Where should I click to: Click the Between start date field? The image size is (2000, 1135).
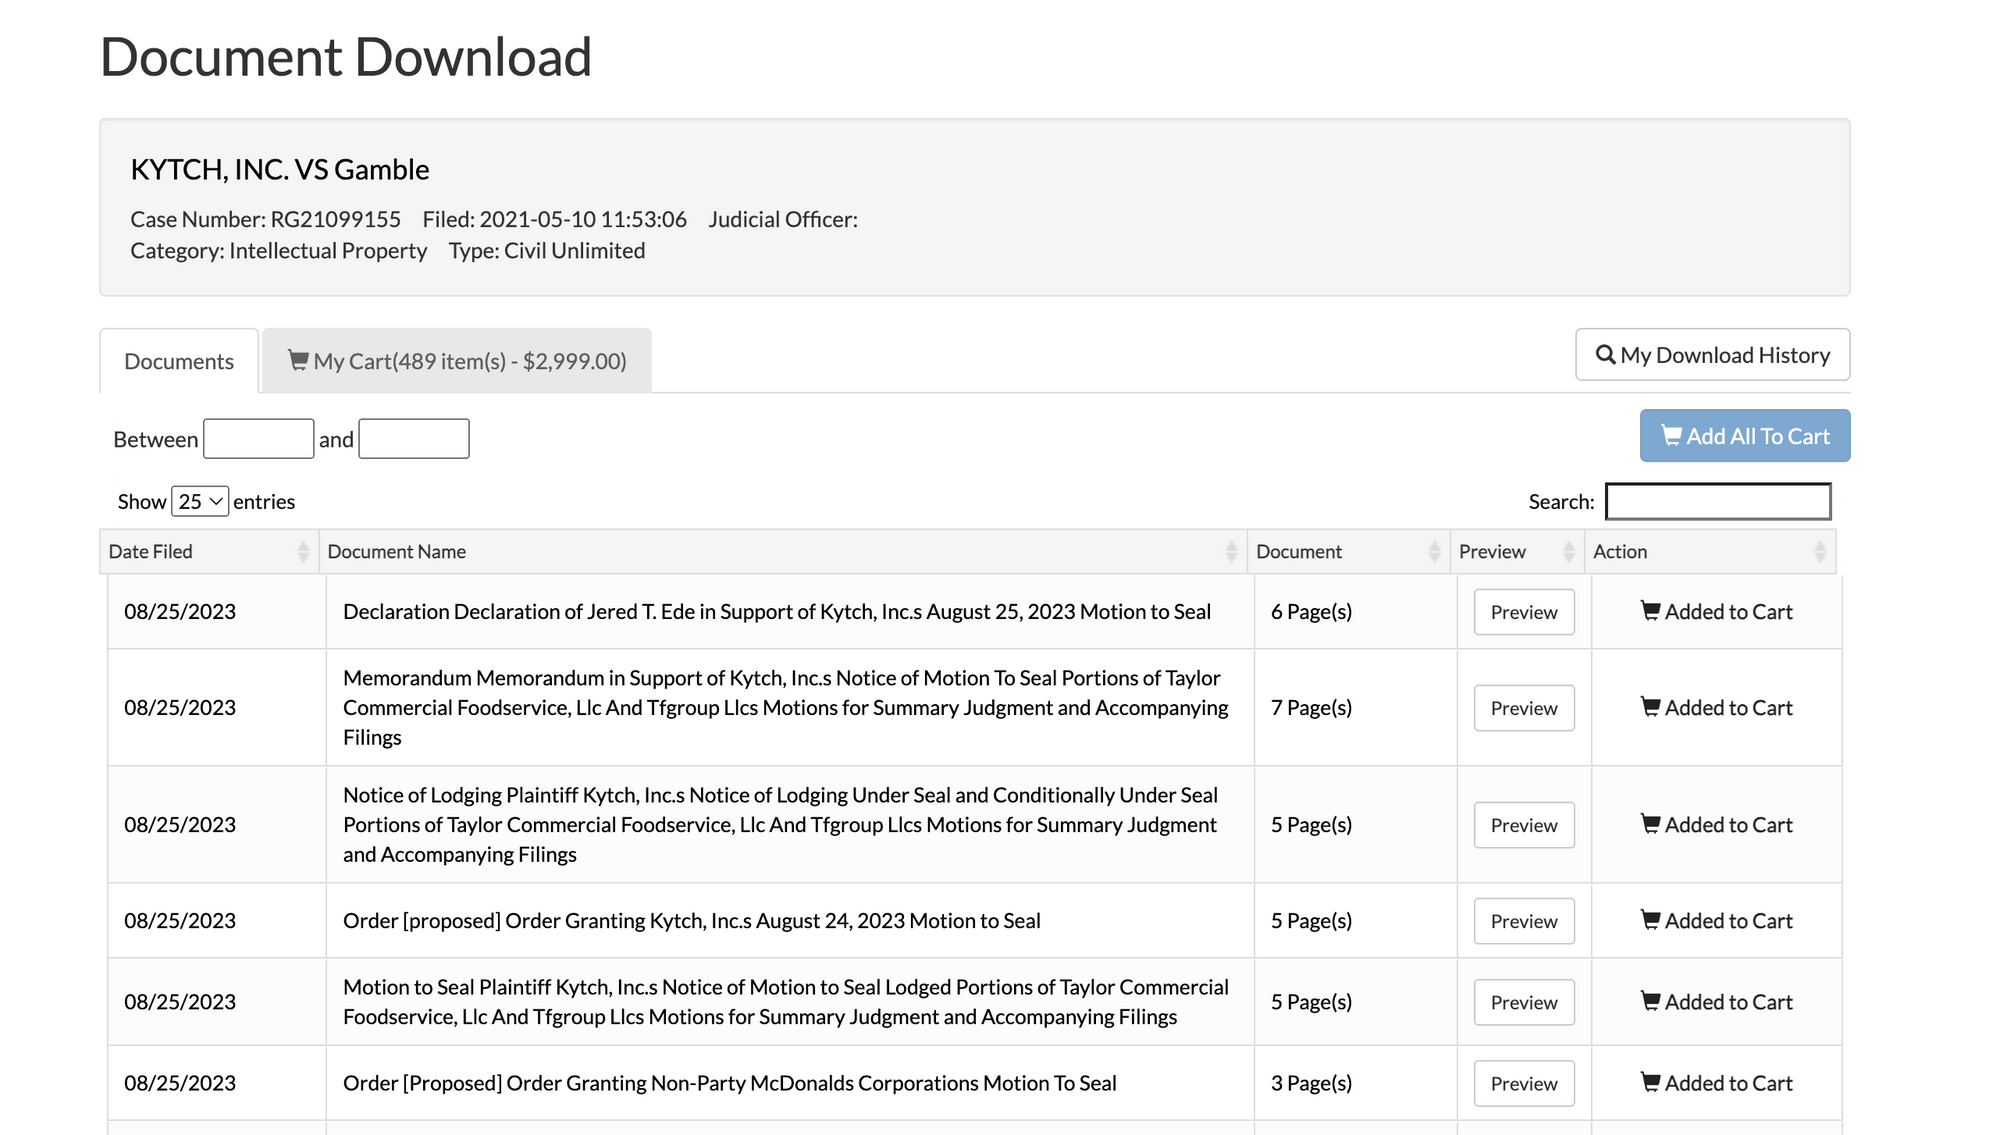click(x=258, y=439)
